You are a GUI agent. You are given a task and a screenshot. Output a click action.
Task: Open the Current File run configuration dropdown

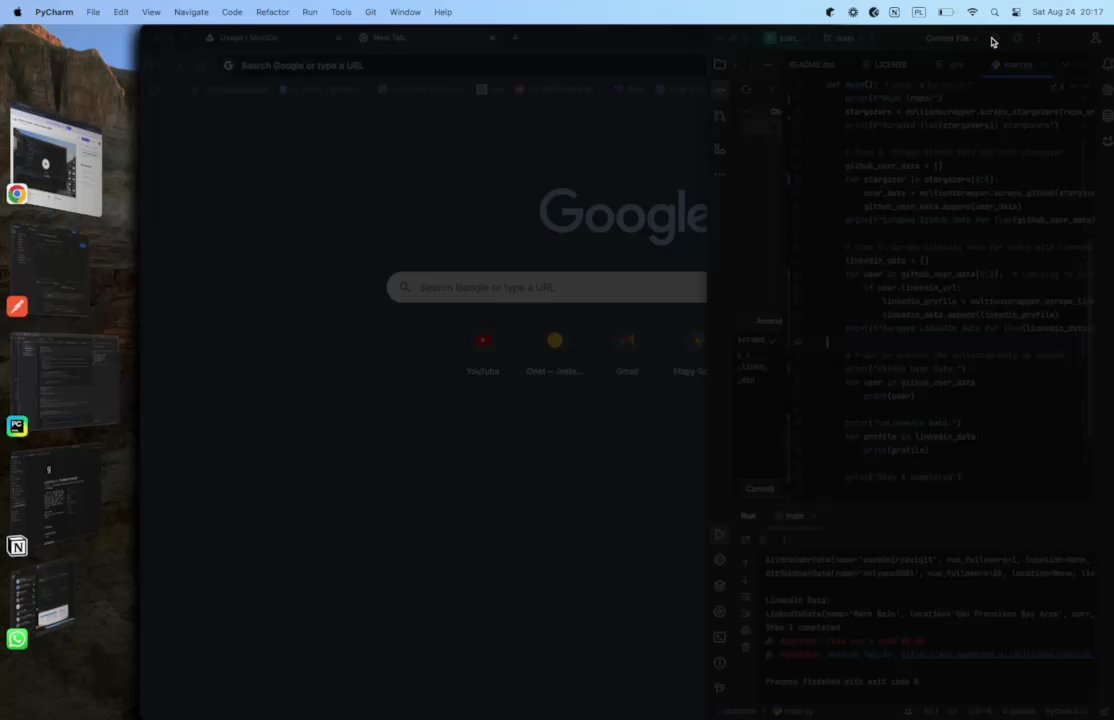click(x=951, y=38)
